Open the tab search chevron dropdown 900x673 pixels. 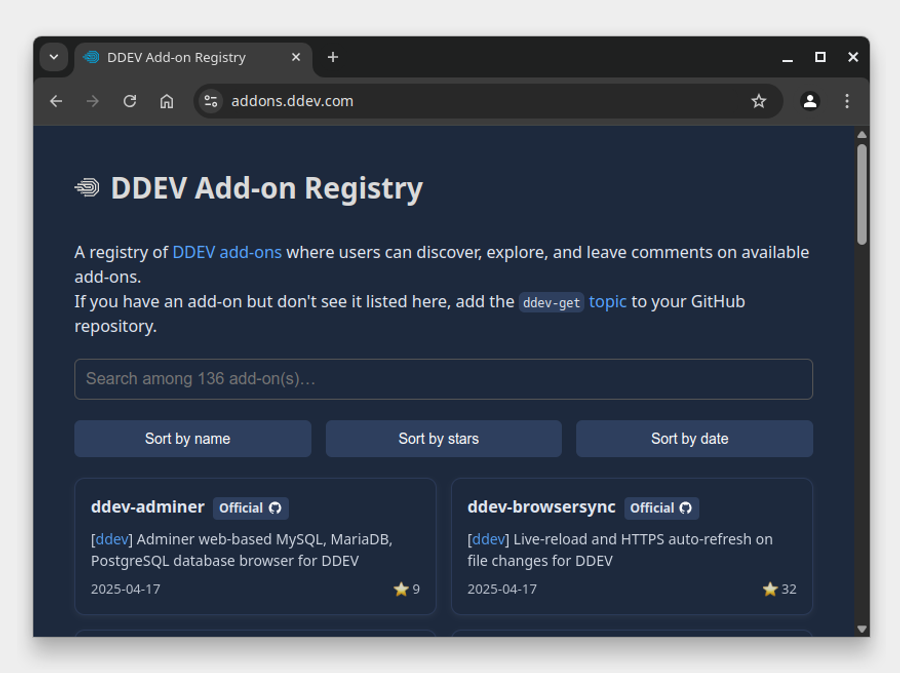point(54,57)
